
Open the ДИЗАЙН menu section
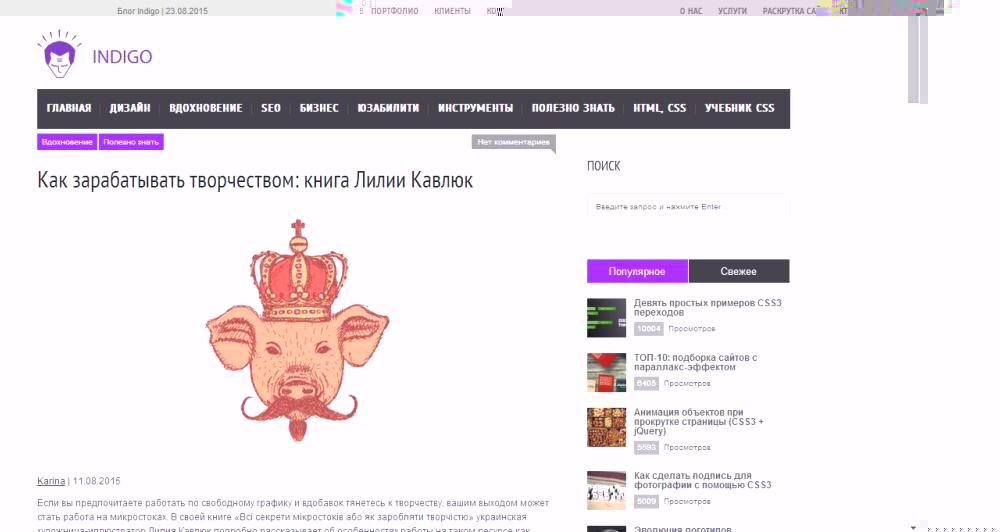tap(130, 108)
